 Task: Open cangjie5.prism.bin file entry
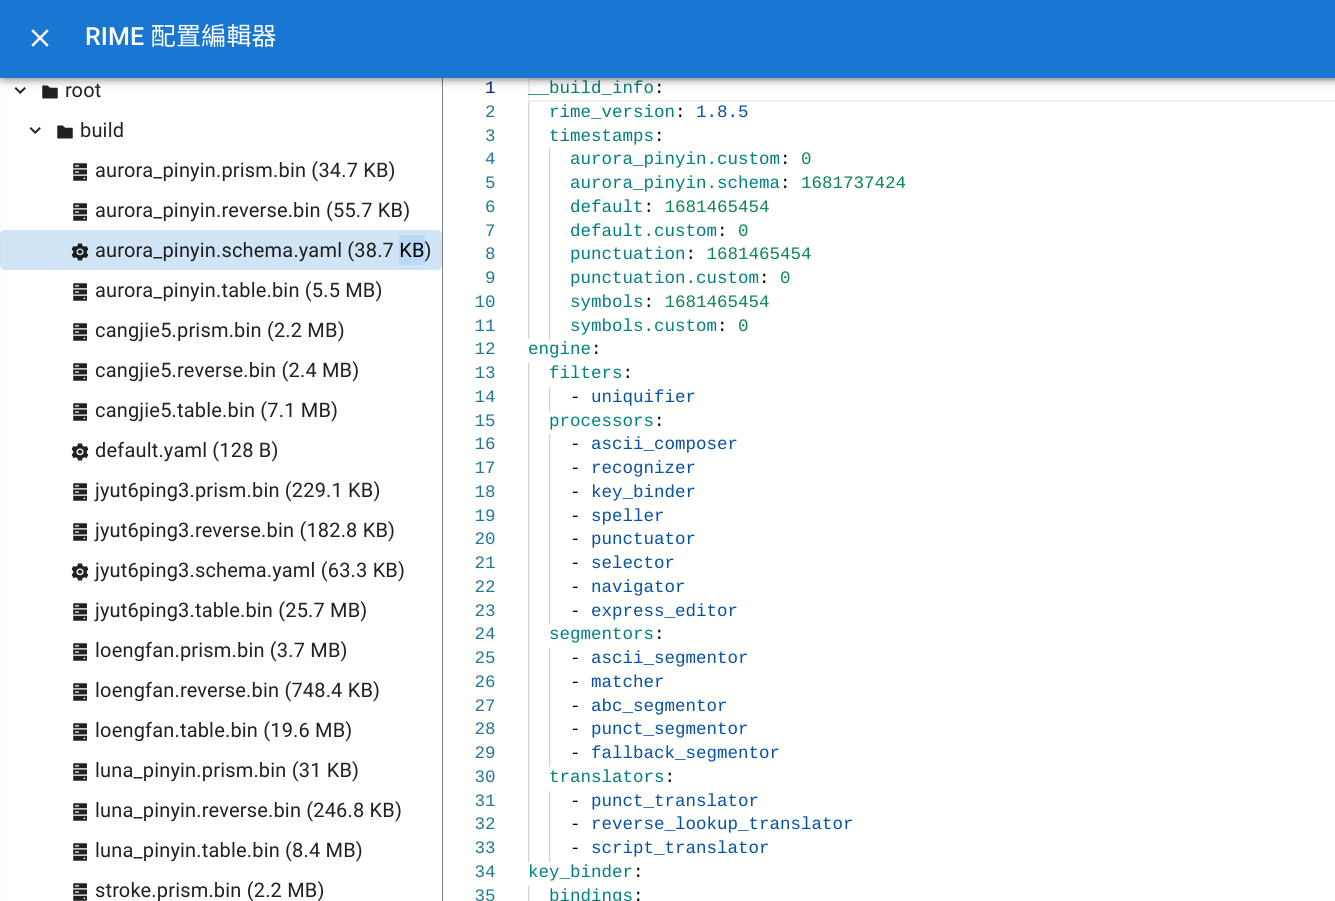coord(219,331)
